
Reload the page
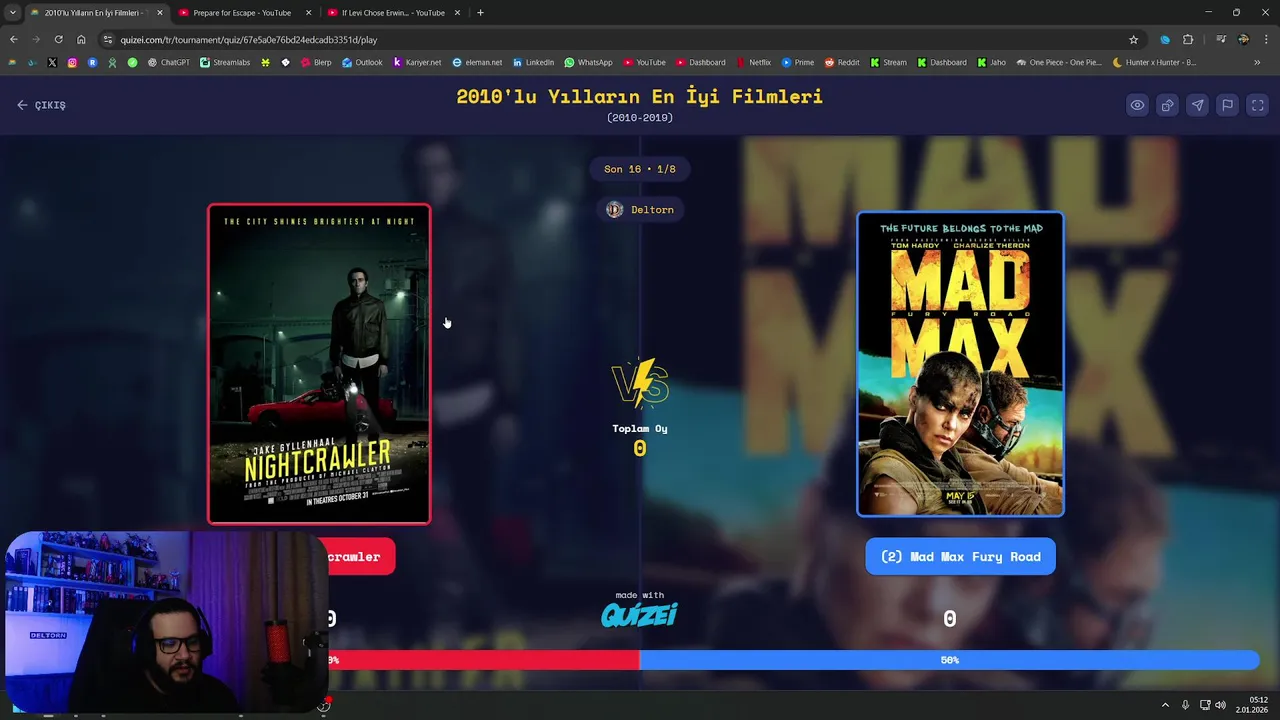click(x=58, y=40)
